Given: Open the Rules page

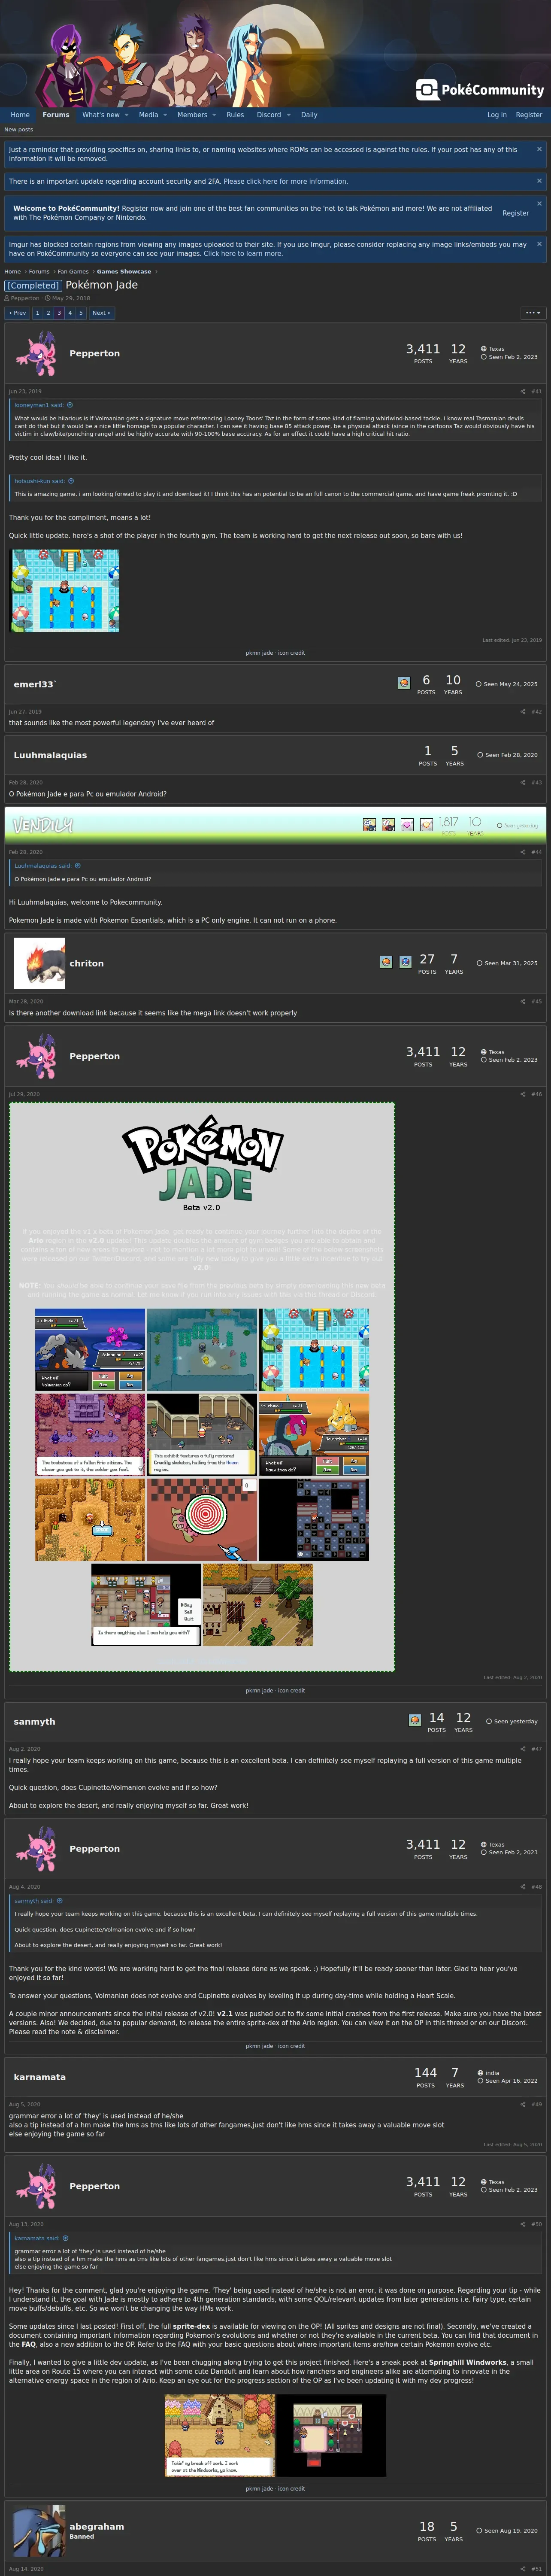Looking at the screenshot, I should pyautogui.click(x=235, y=115).
